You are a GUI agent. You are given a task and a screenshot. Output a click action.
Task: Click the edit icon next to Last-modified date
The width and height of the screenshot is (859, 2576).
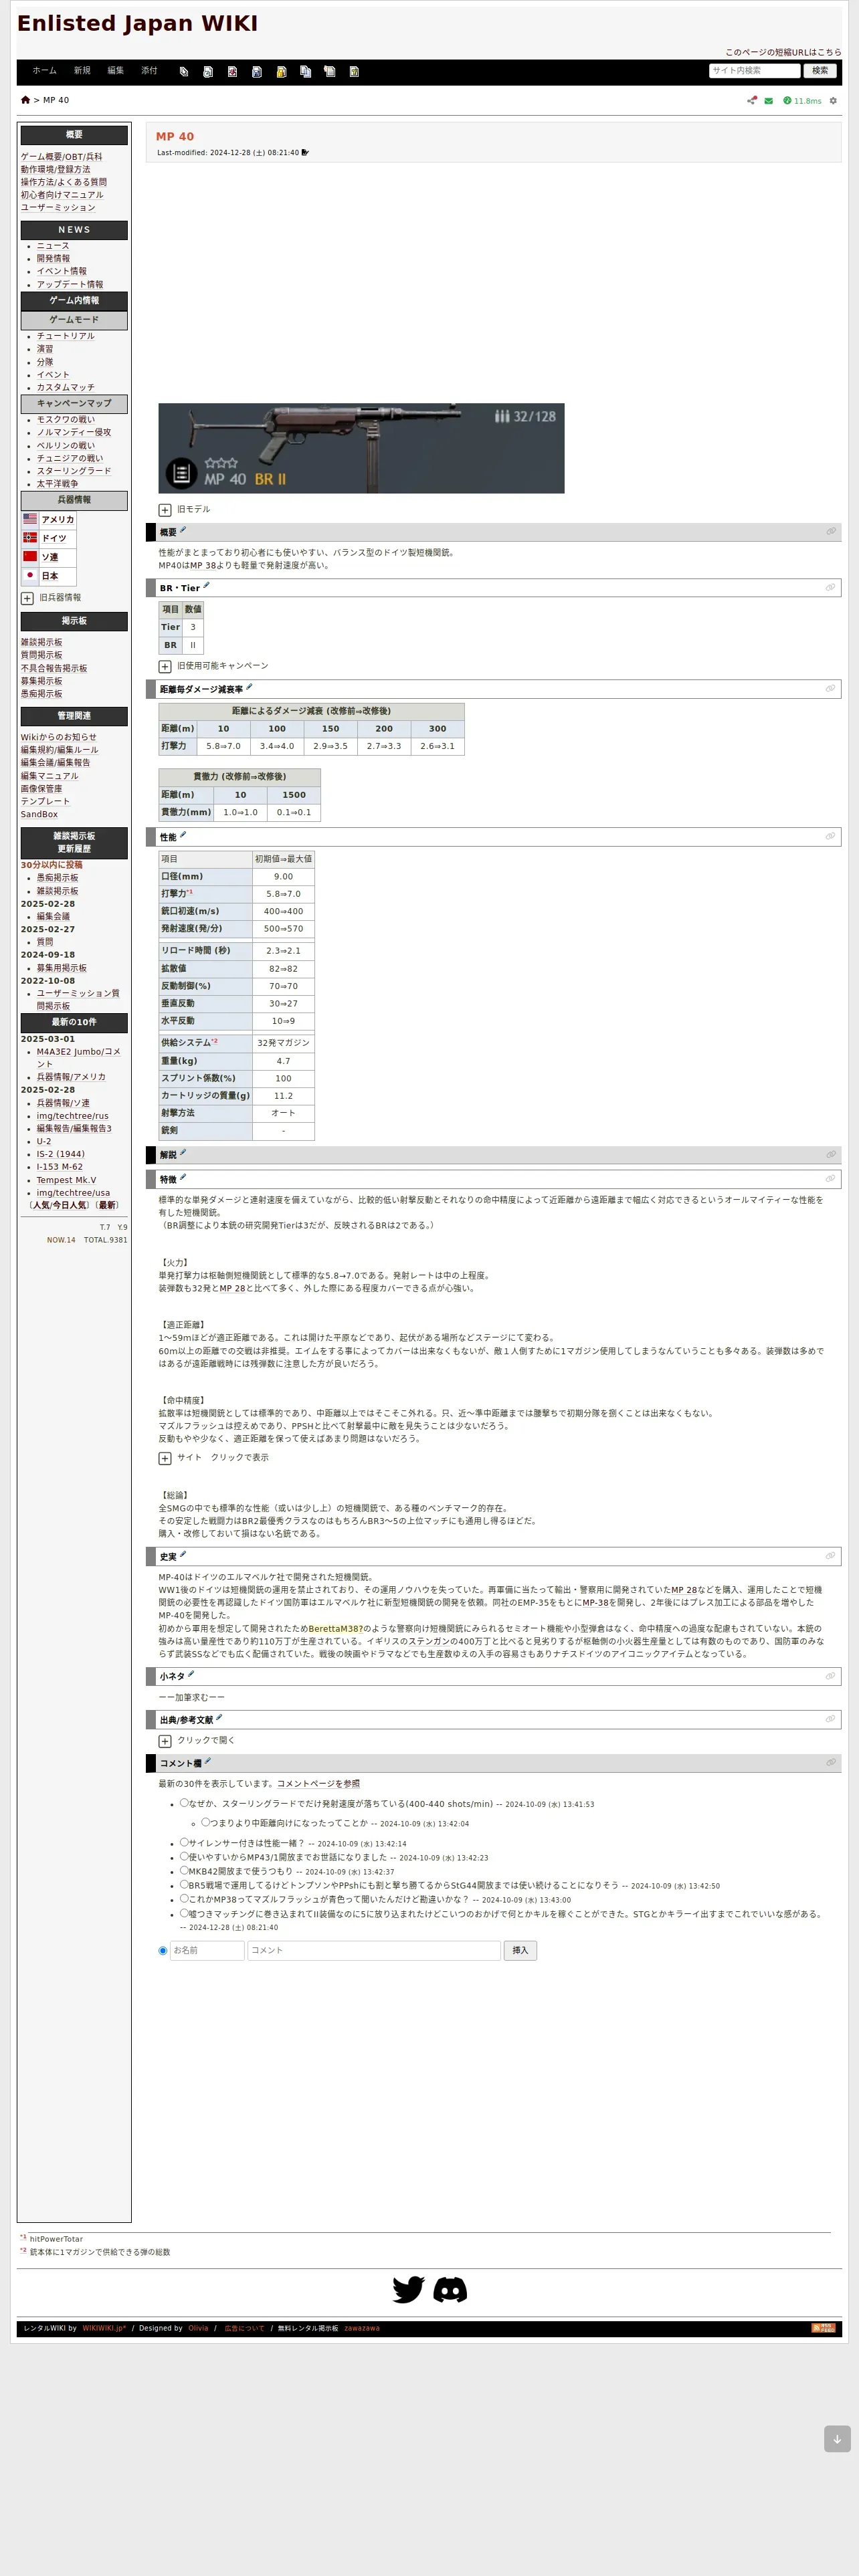[305, 153]
